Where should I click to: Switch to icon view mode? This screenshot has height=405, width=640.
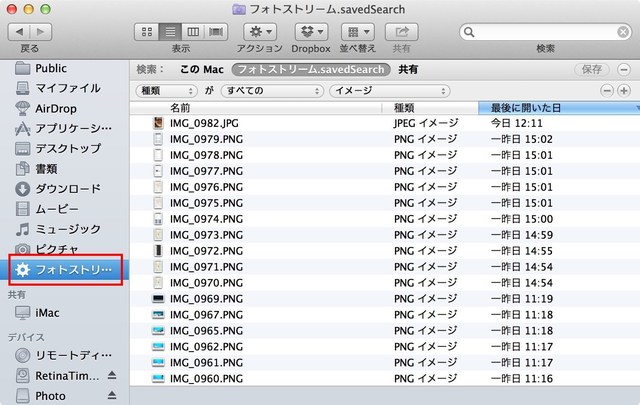(x=147, y=32)
